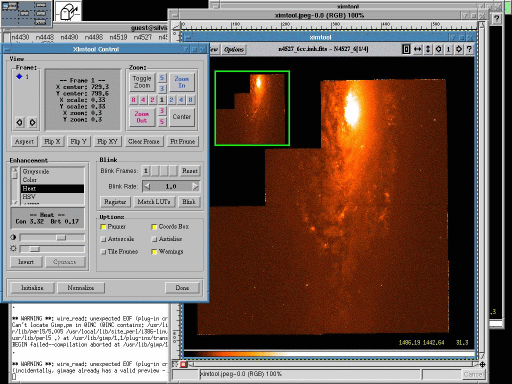Click pink 5 beside Zoom Out
Viewport: 512px width, 384px height.
pos(162,122)
